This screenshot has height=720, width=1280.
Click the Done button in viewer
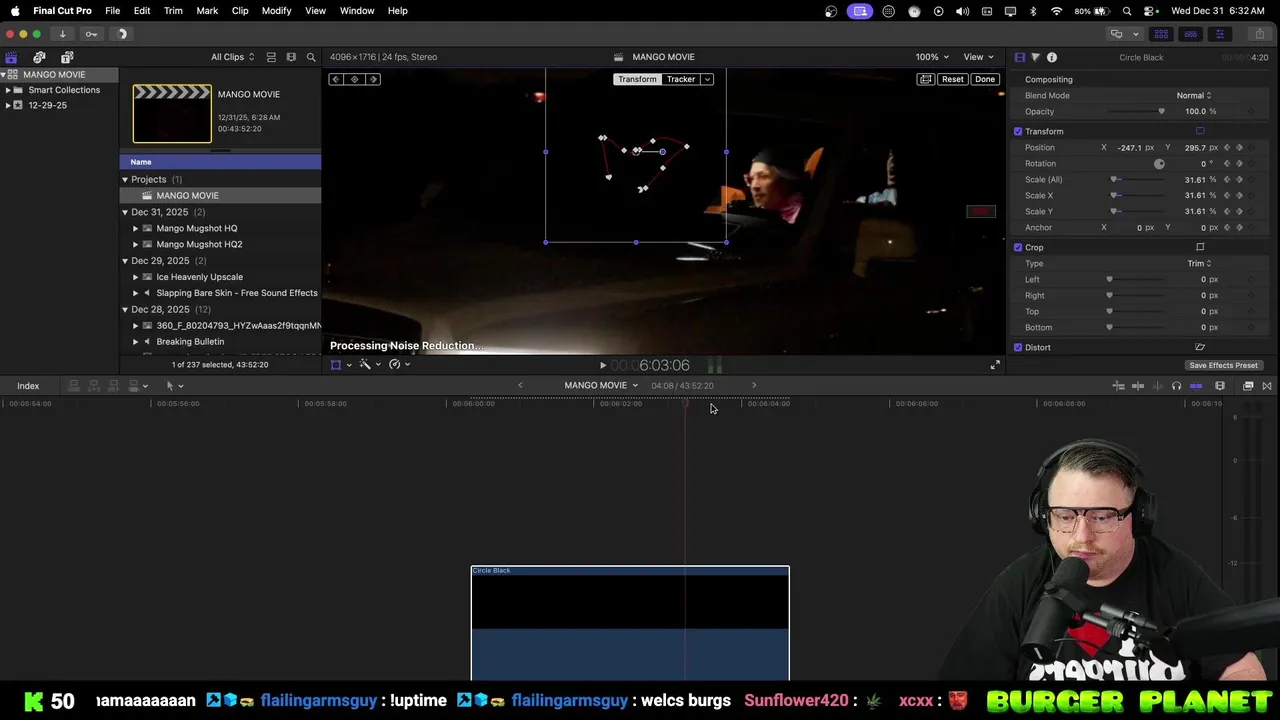point(985,79)
